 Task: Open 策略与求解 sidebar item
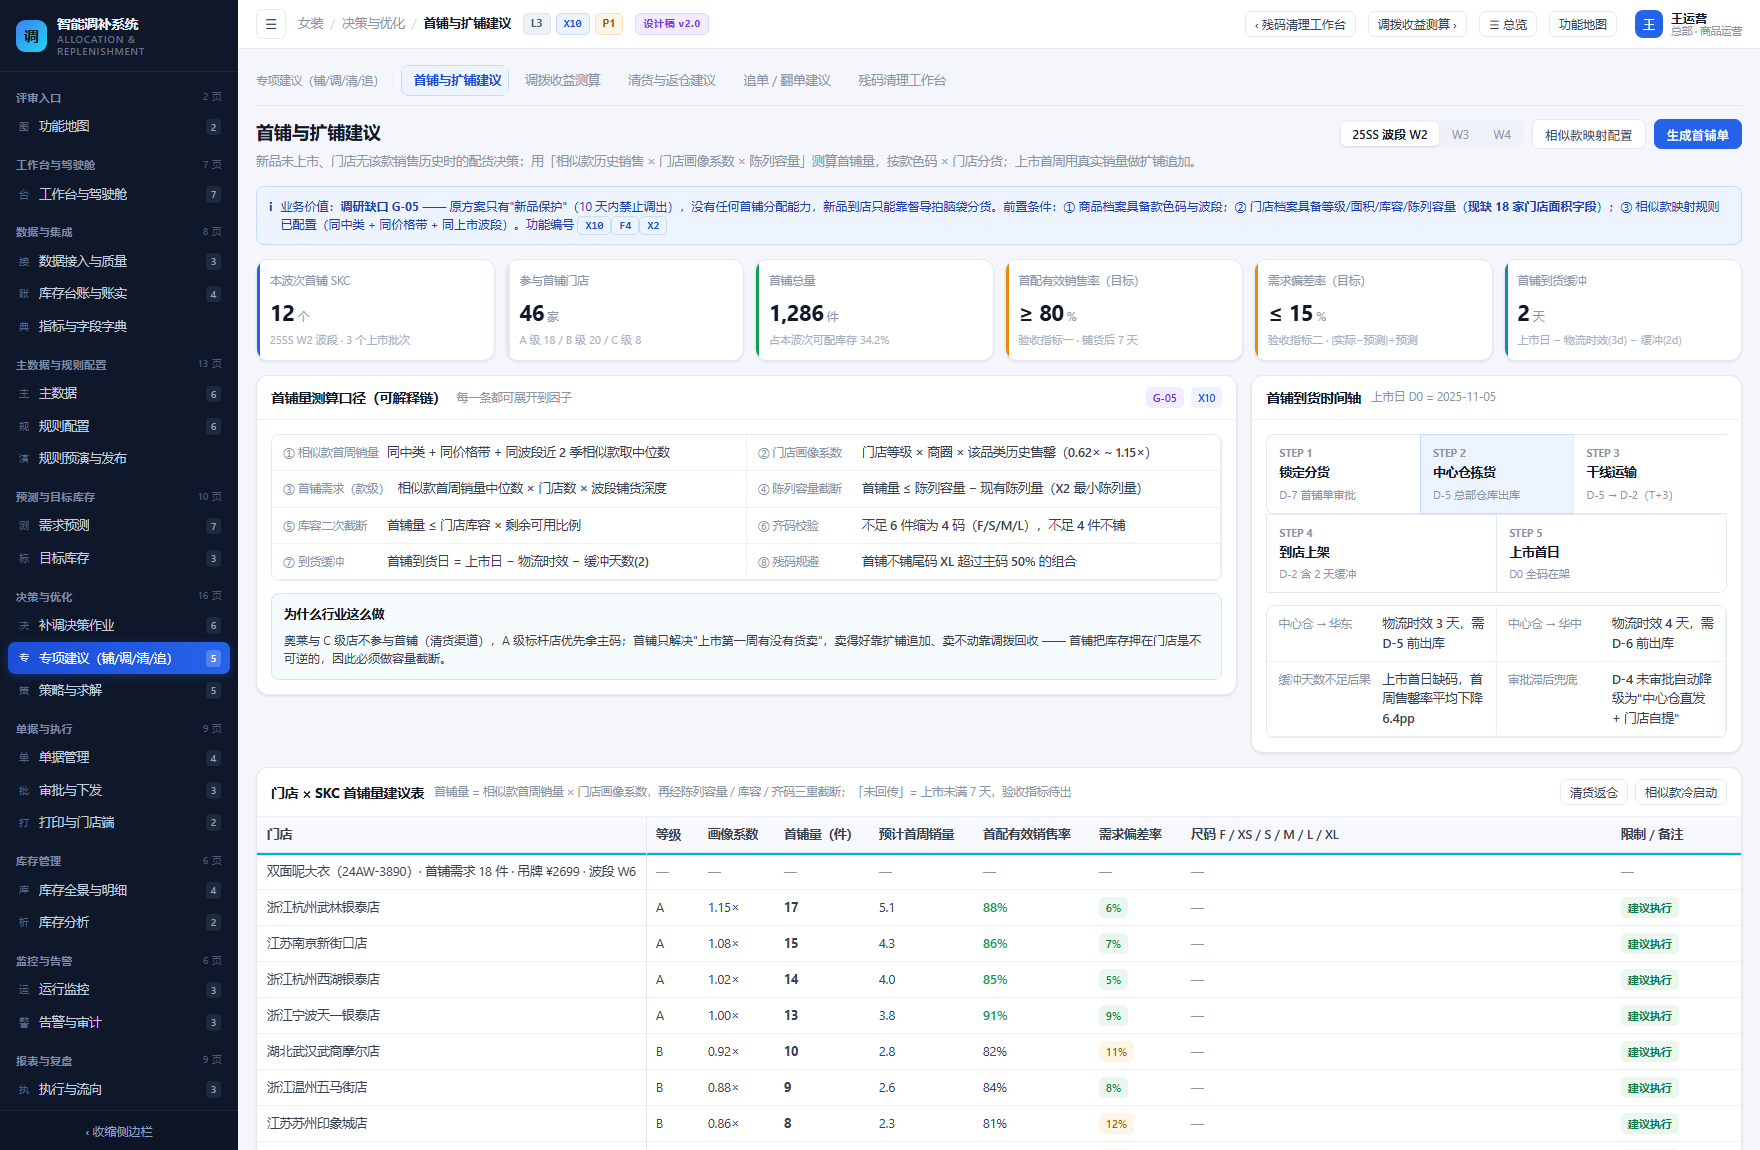[119, 691]
